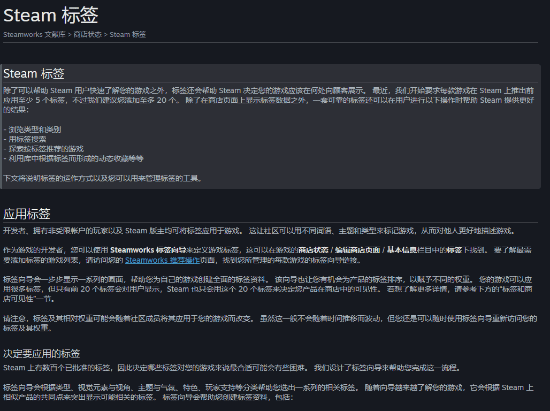Click the bold Steamworks 标签向导 text
Viewport: 550px width, 411px height.
(x=148, y=250)
